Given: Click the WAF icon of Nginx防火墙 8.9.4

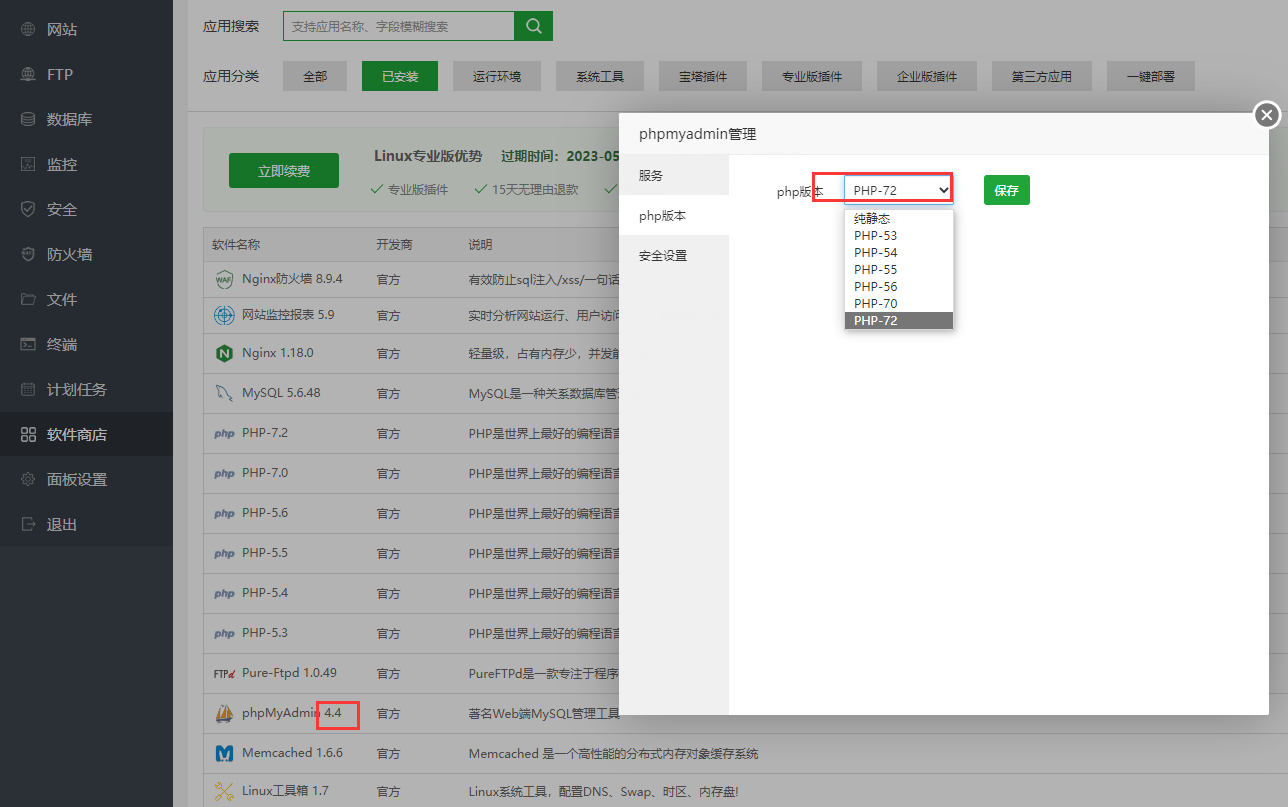Looking at the screenshot, I should [x=224, y=280].
